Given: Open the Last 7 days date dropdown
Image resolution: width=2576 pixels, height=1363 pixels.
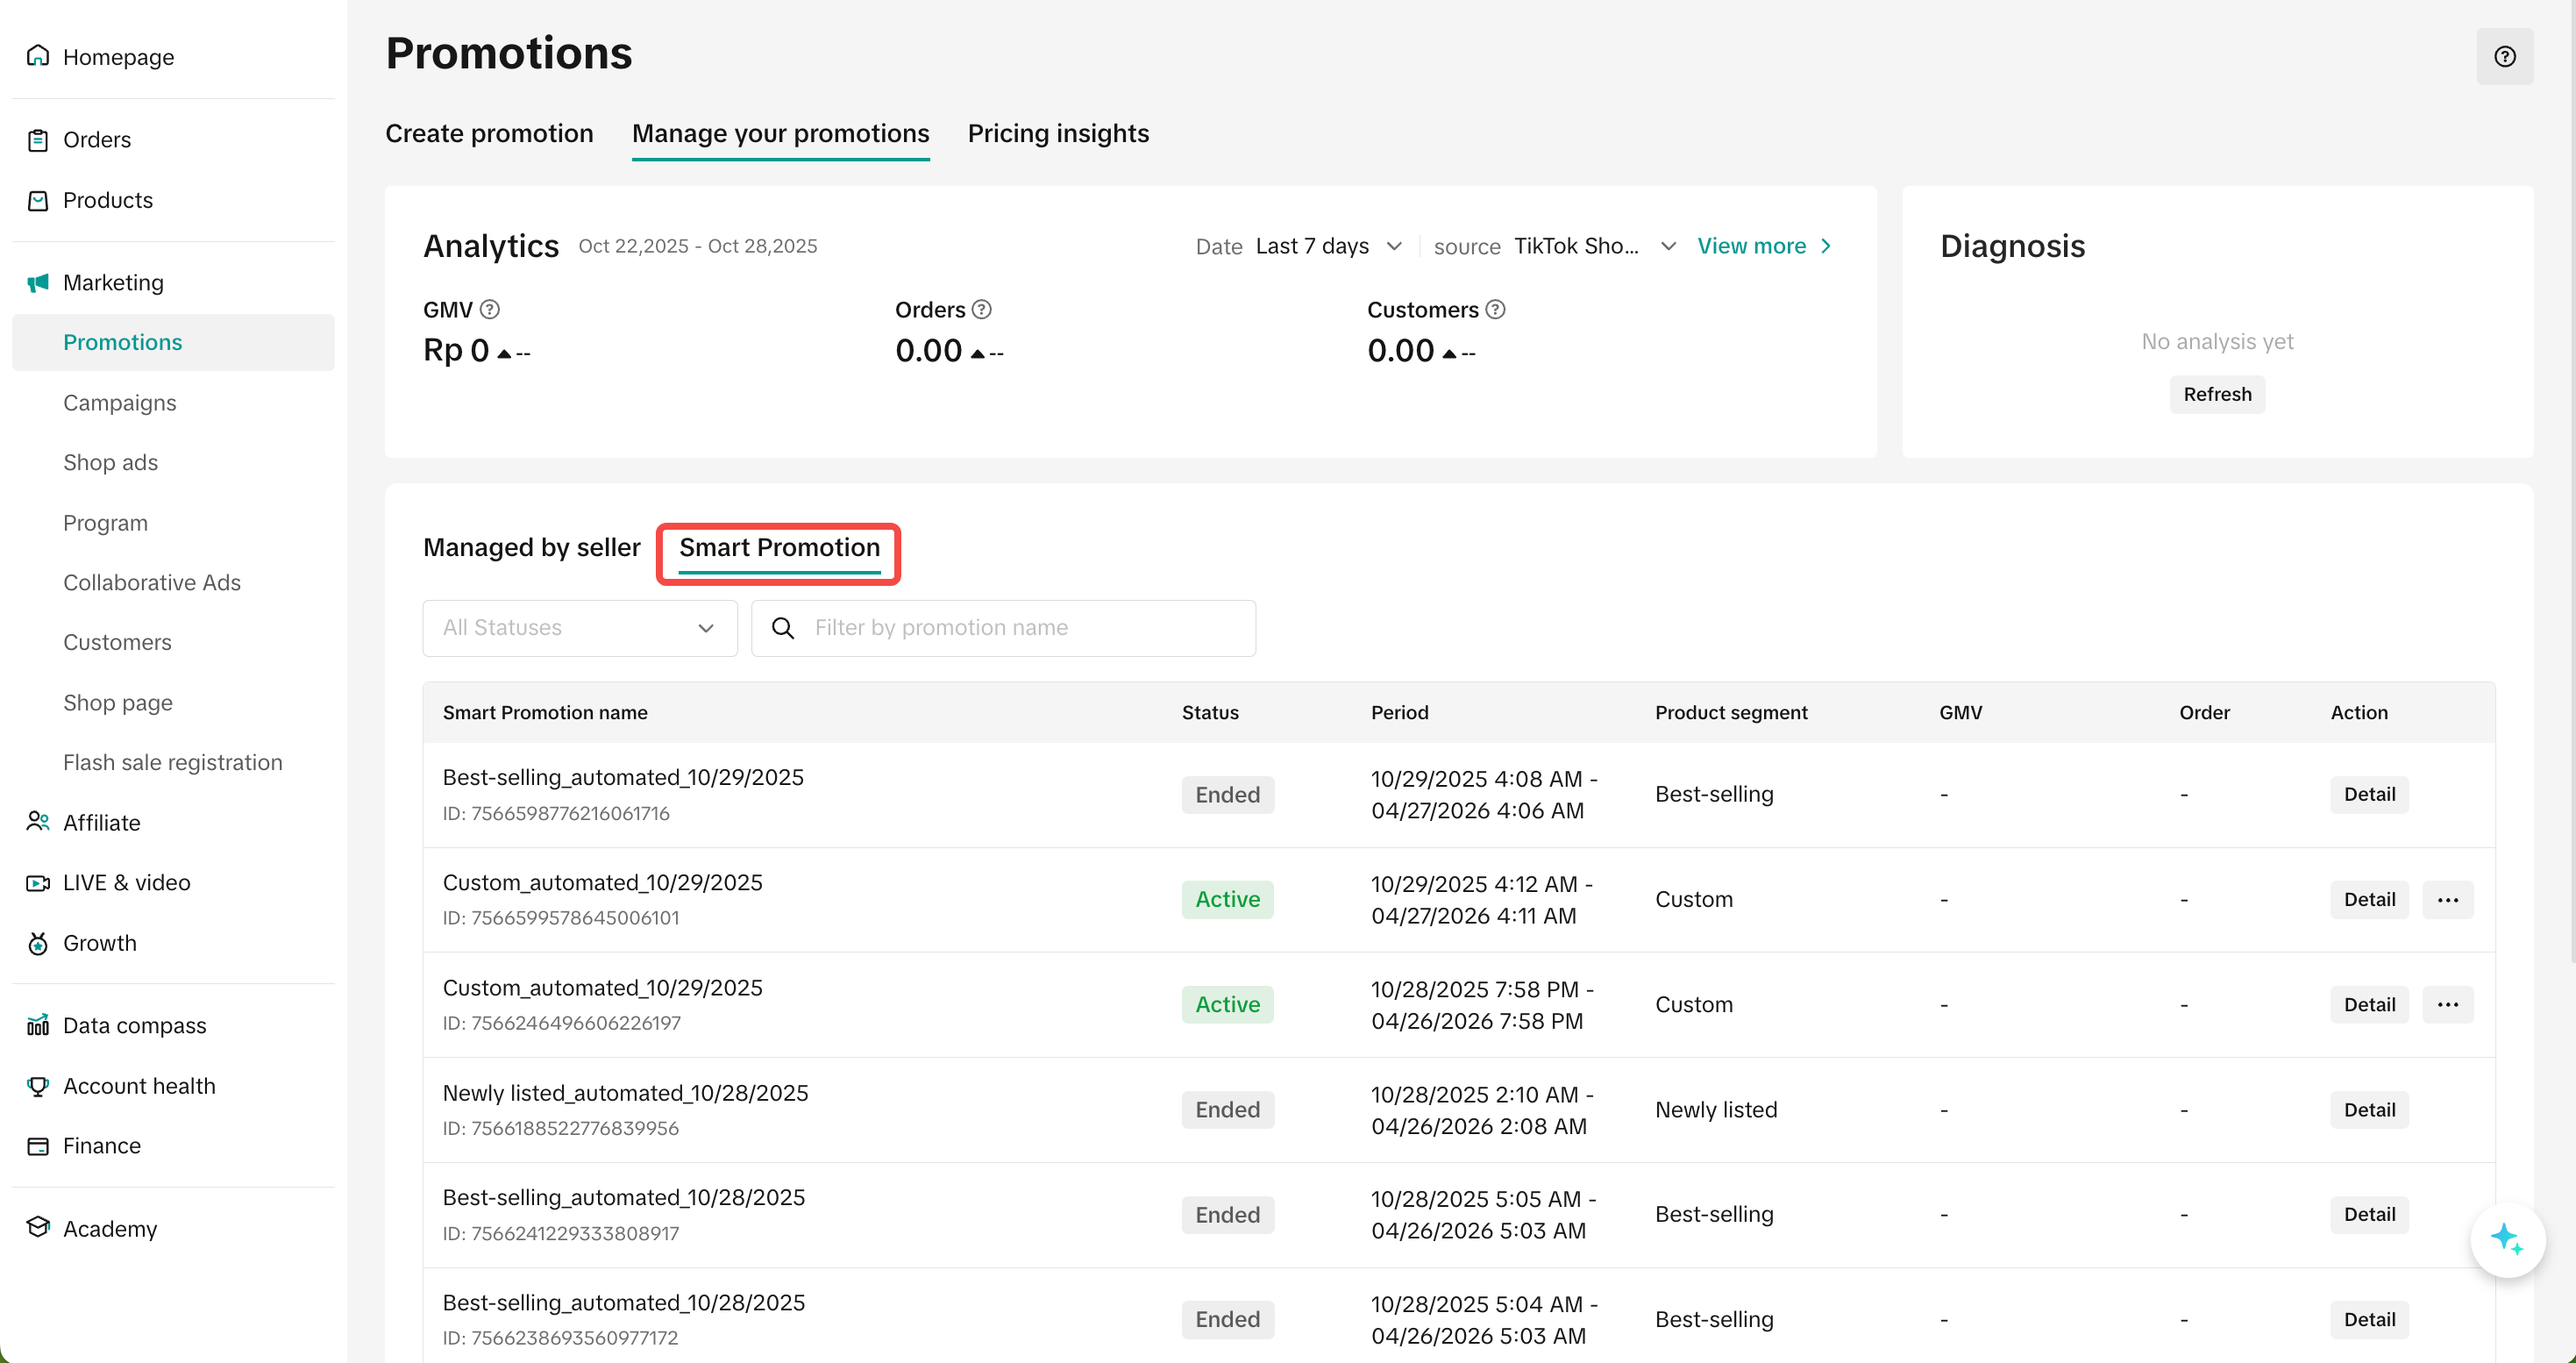Looking at the screenshot, I should coord(1328,246).
